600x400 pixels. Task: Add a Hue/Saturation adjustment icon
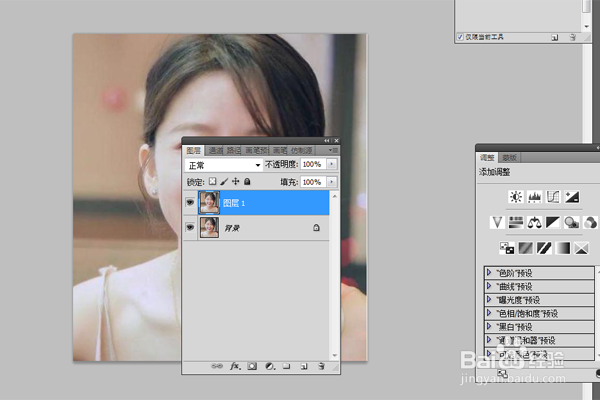[515, 222]
